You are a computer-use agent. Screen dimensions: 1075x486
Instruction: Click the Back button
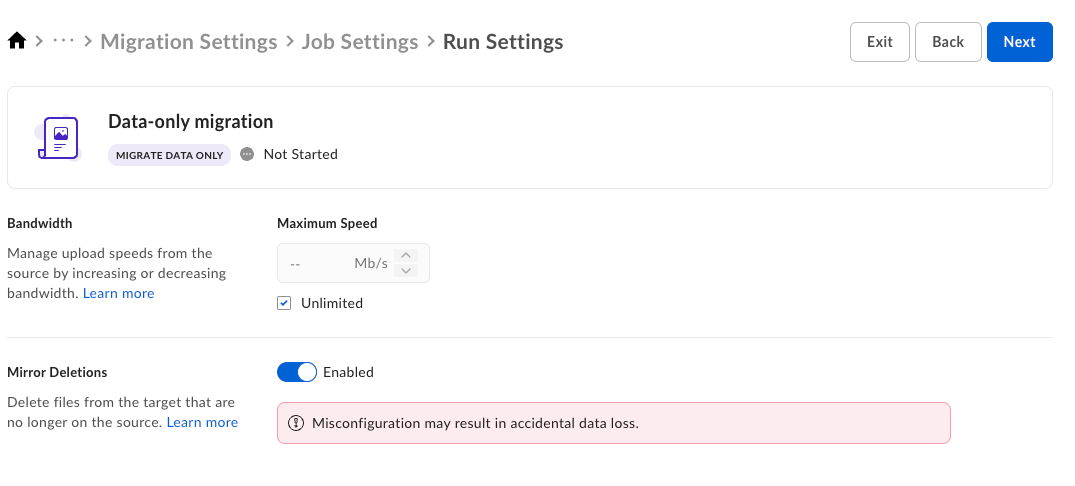[x=947, y=42]
